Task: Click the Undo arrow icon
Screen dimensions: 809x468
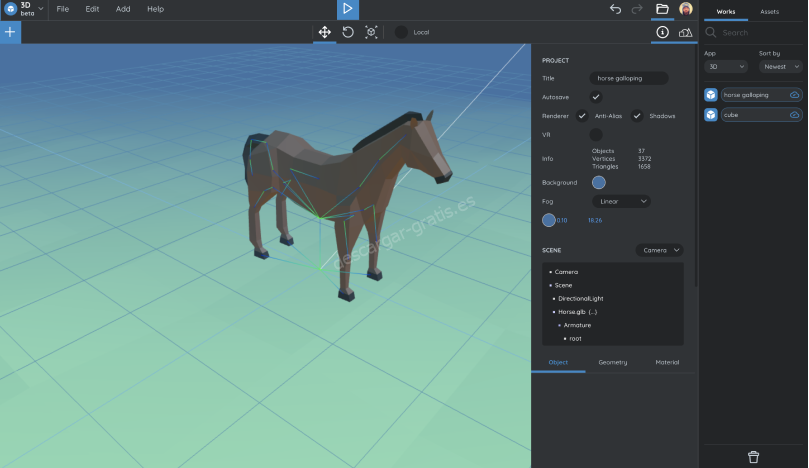Action: tap(615, 9)
